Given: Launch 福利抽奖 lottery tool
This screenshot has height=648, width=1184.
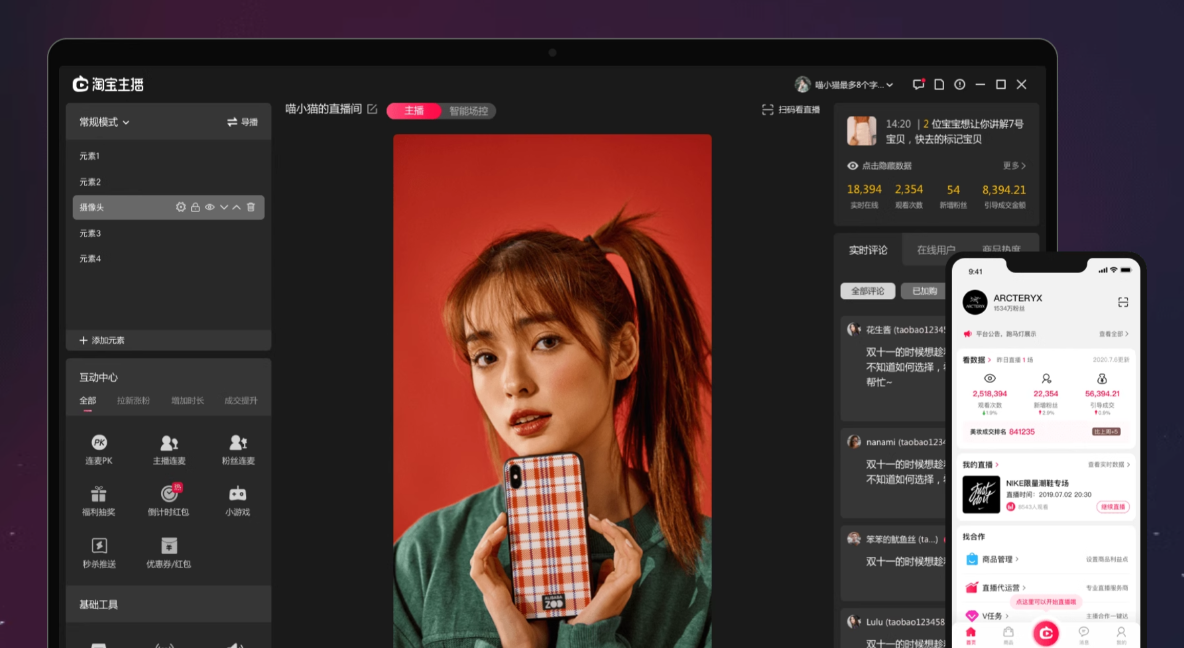Looking at the screenshot, I should tap(98, 501).
